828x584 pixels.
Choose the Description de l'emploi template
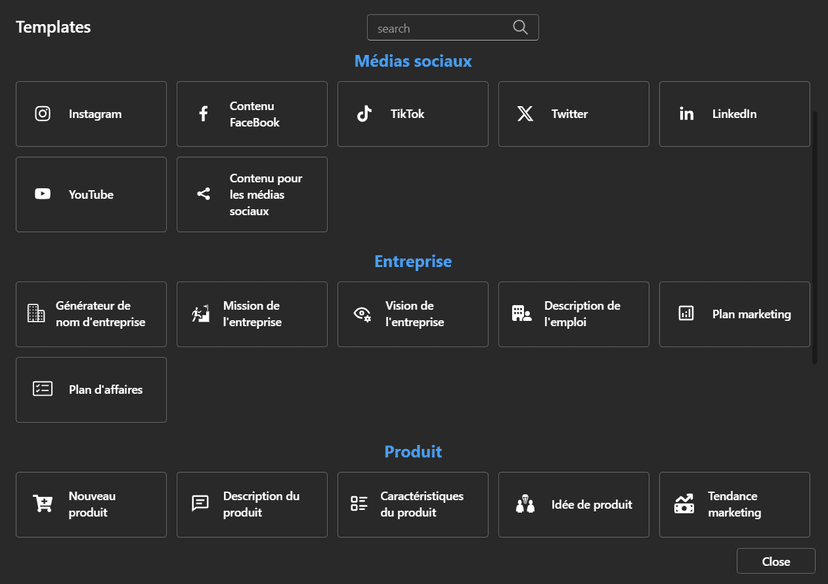573,314
